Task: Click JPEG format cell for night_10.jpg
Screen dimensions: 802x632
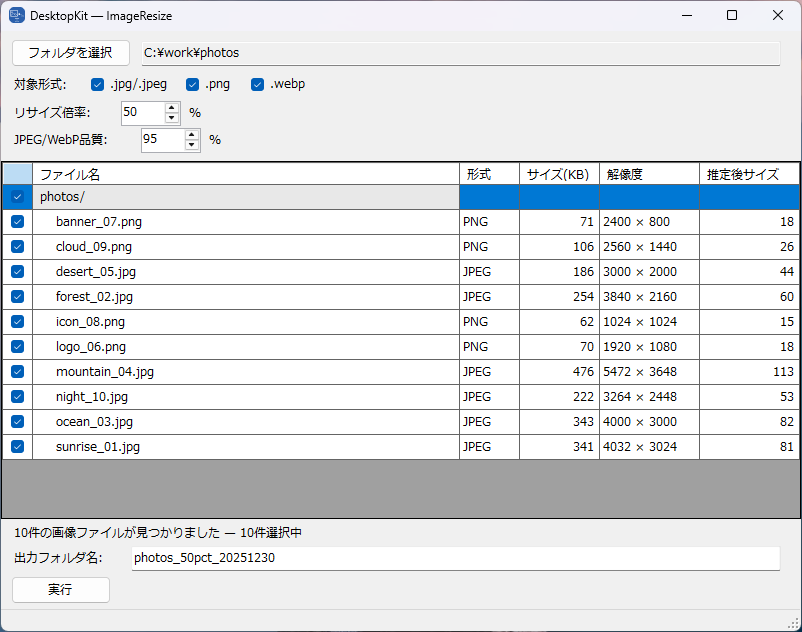Action: point(489,397)
